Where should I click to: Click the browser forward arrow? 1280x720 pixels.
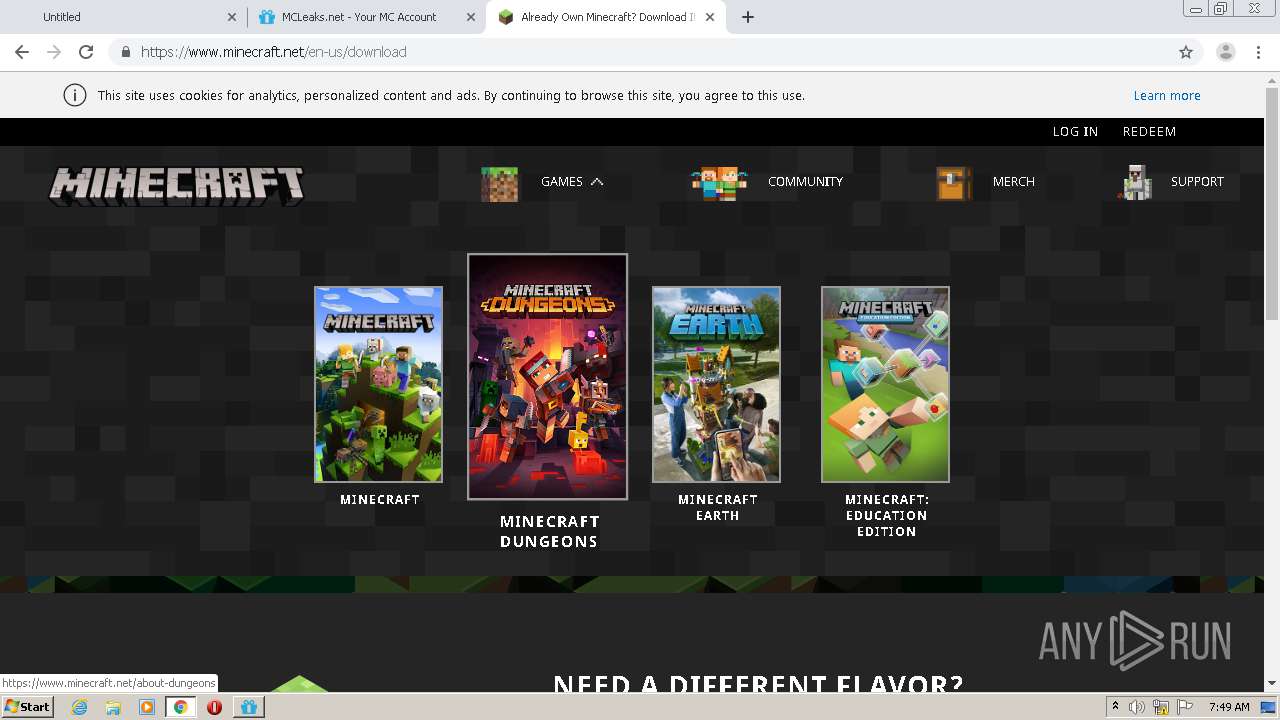[x=54, y=52]
